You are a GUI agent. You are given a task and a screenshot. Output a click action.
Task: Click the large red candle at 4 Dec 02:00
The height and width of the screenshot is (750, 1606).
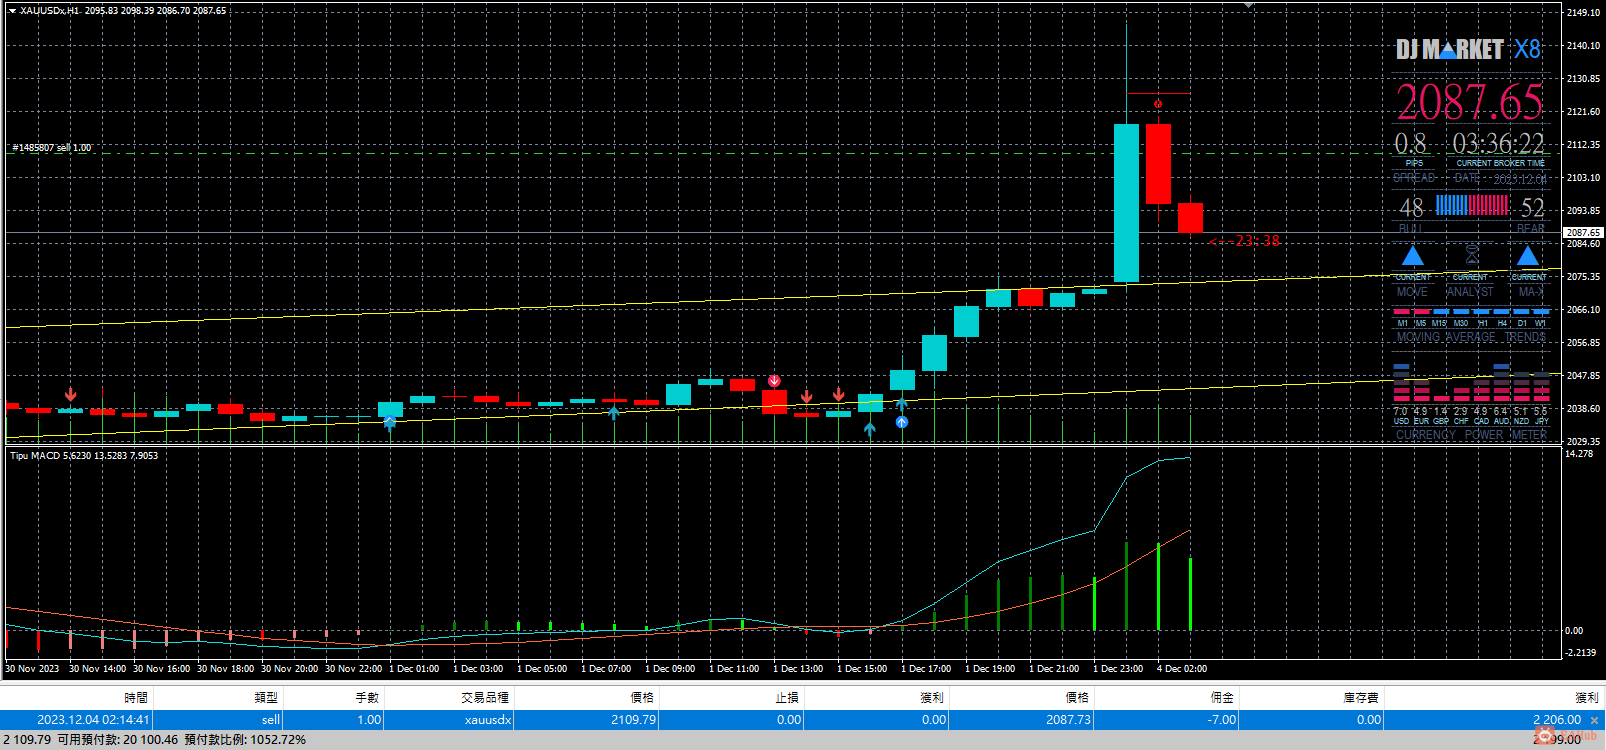(x=1158, y=164)
